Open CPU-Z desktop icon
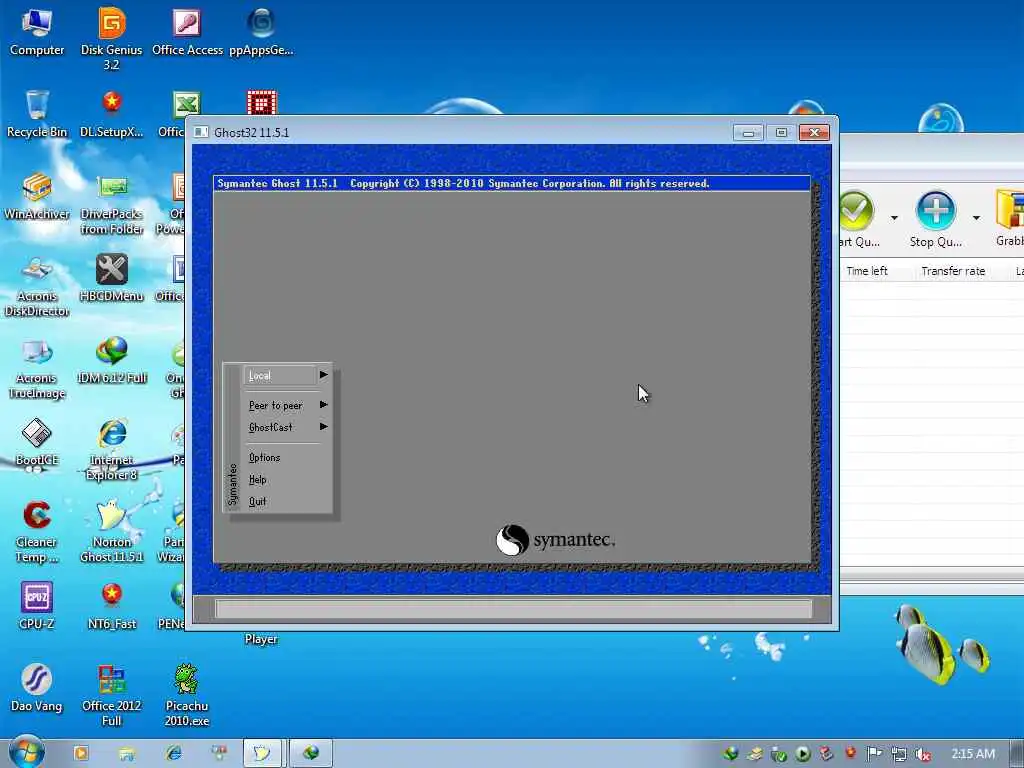Image resolution: width=1024 pixels, height=768 pixels. point(37,606)
